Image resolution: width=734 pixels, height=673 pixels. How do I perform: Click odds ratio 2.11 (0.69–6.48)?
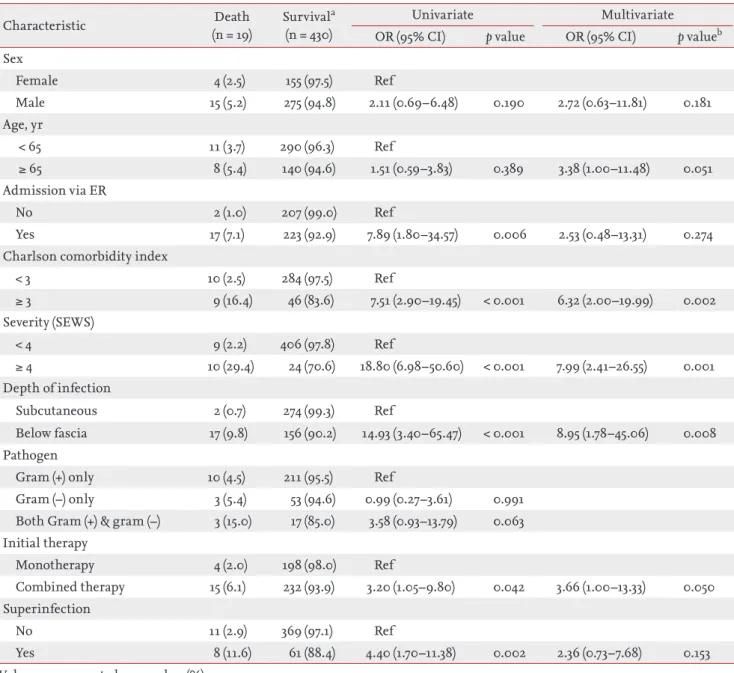pos(413,103)
